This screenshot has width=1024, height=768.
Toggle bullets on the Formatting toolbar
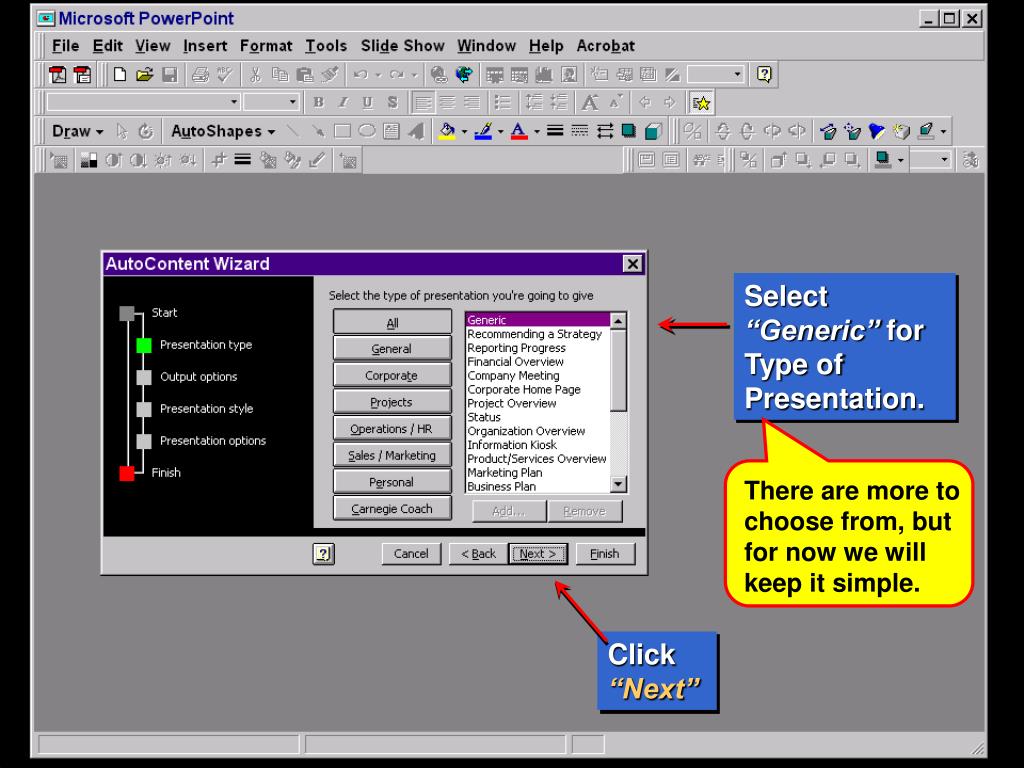pyautogui.click(x=502, y=103)
